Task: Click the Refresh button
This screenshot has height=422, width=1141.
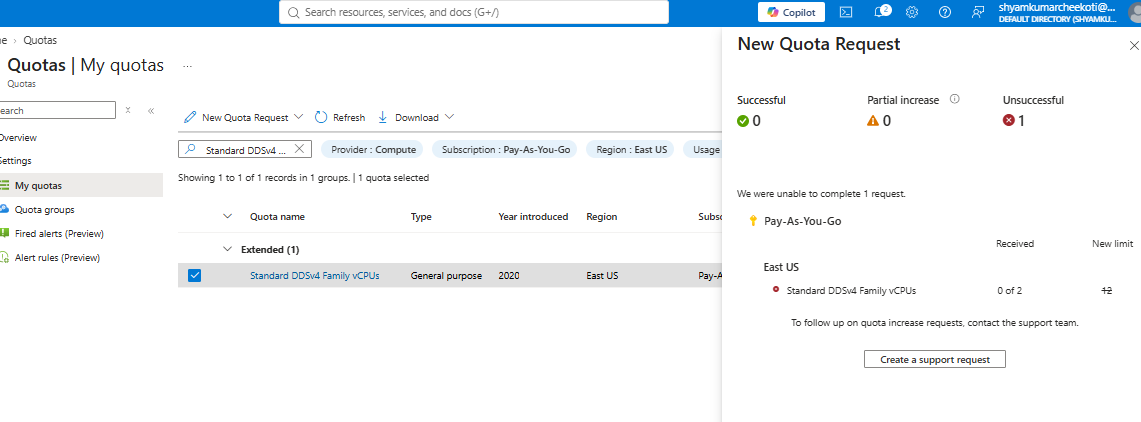Action: coord(340,117)
